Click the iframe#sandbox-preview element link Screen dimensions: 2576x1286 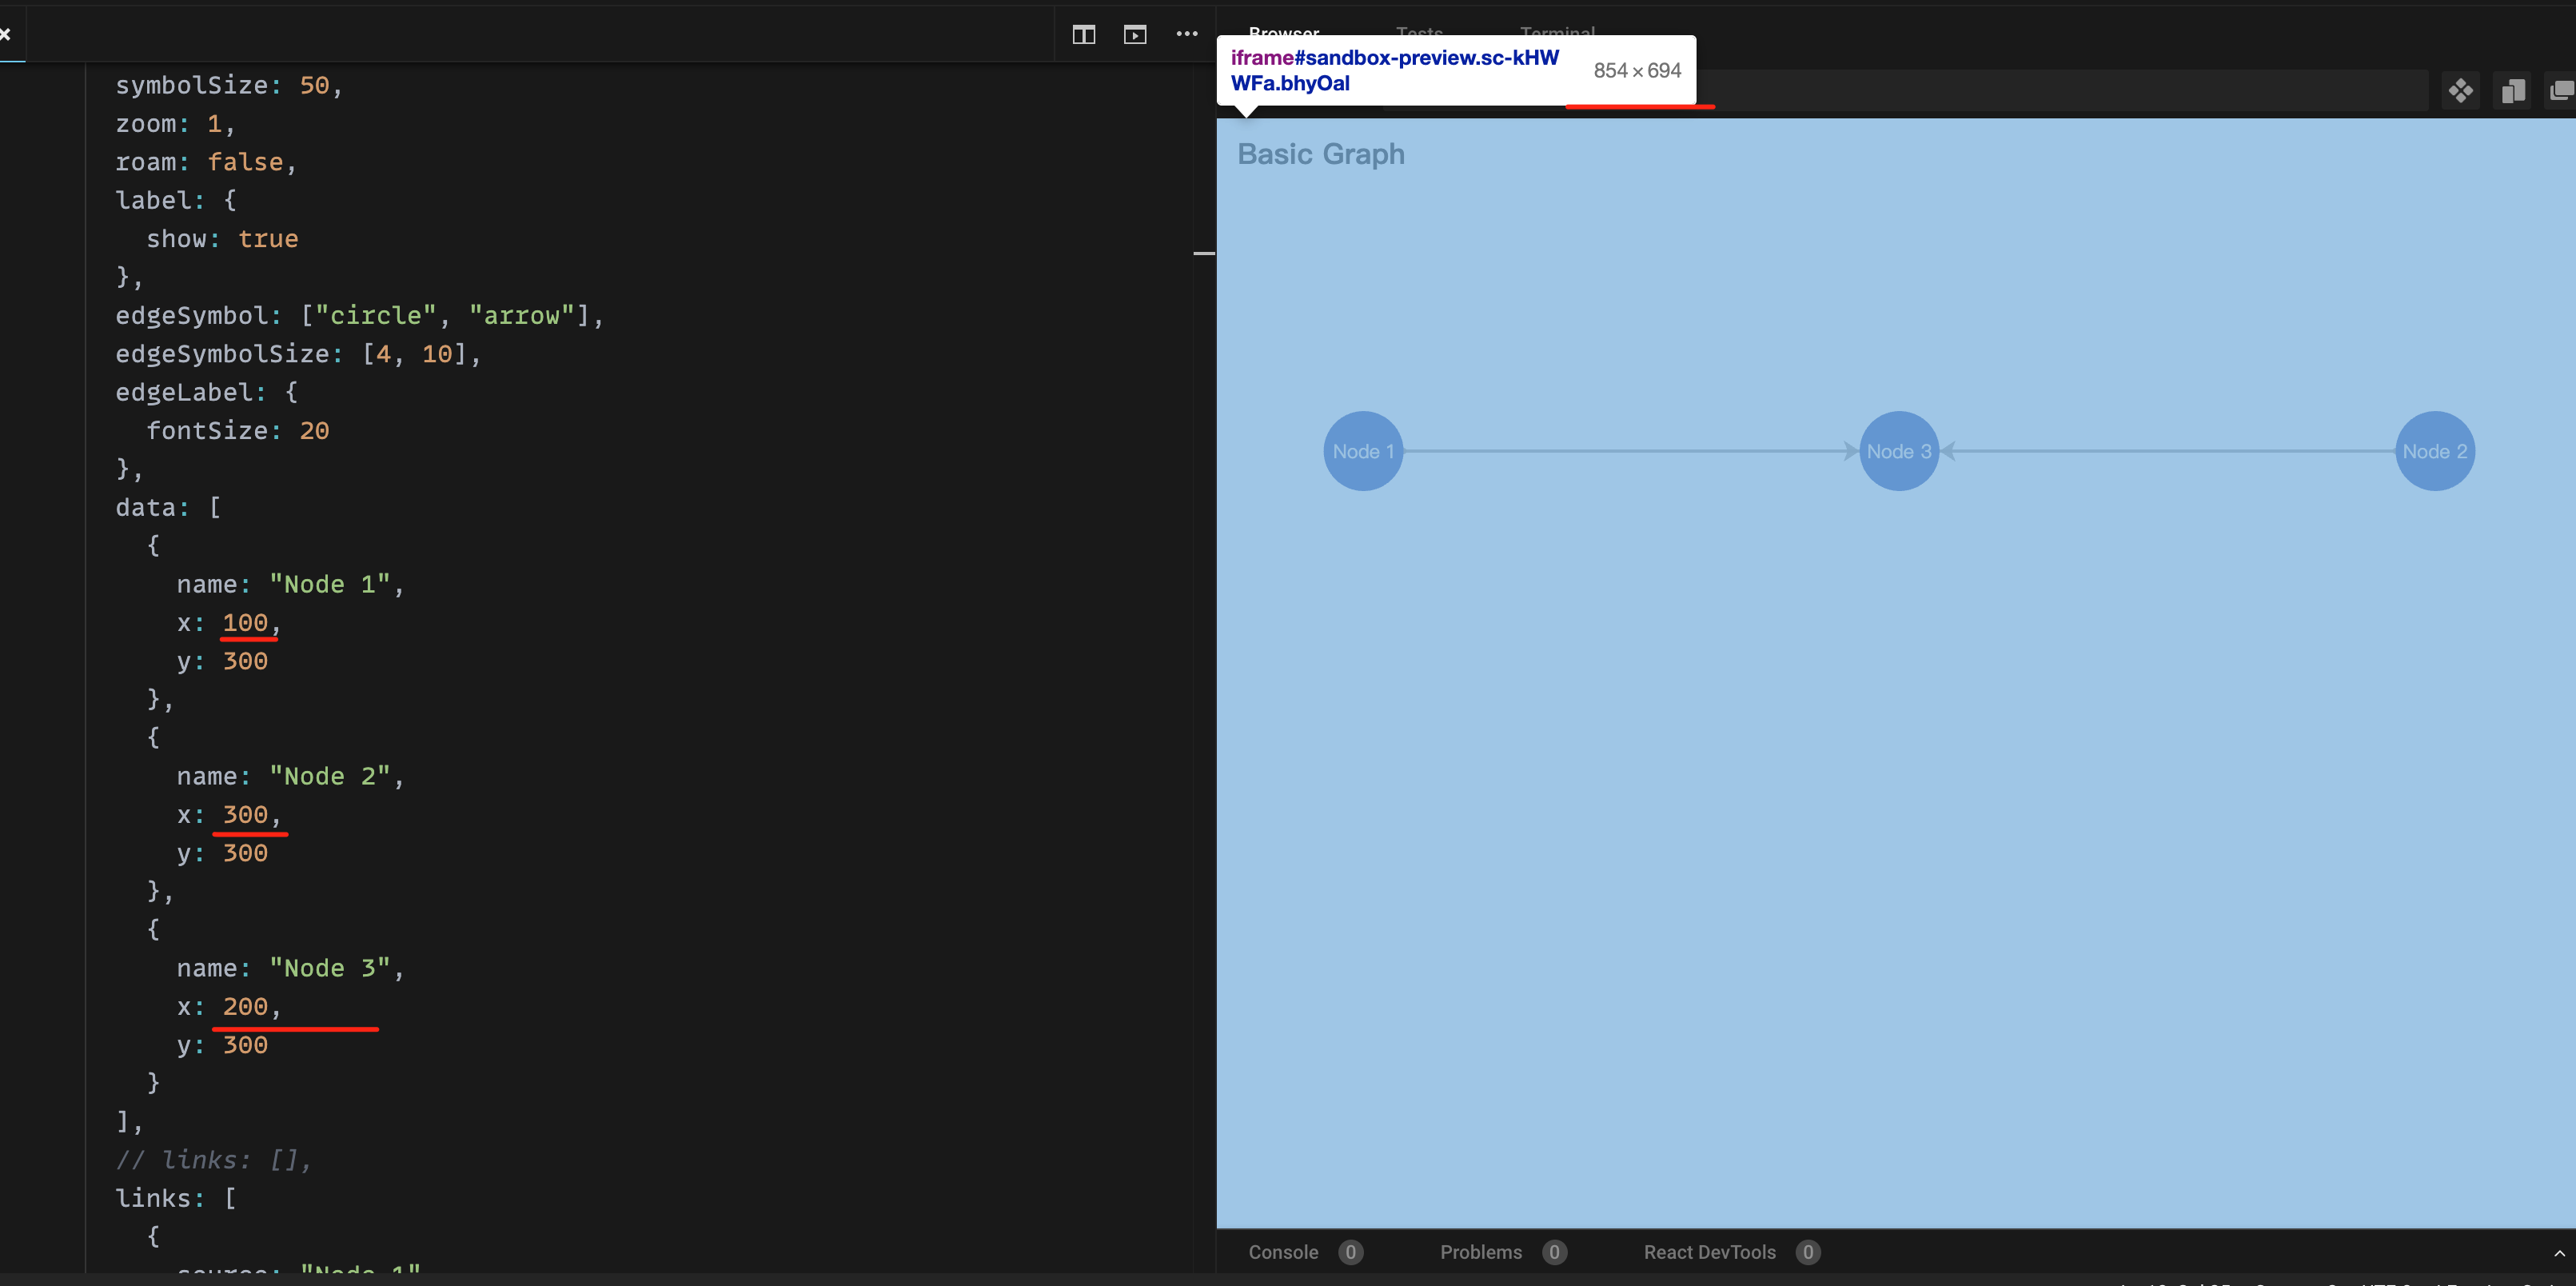pos(1396,70)
